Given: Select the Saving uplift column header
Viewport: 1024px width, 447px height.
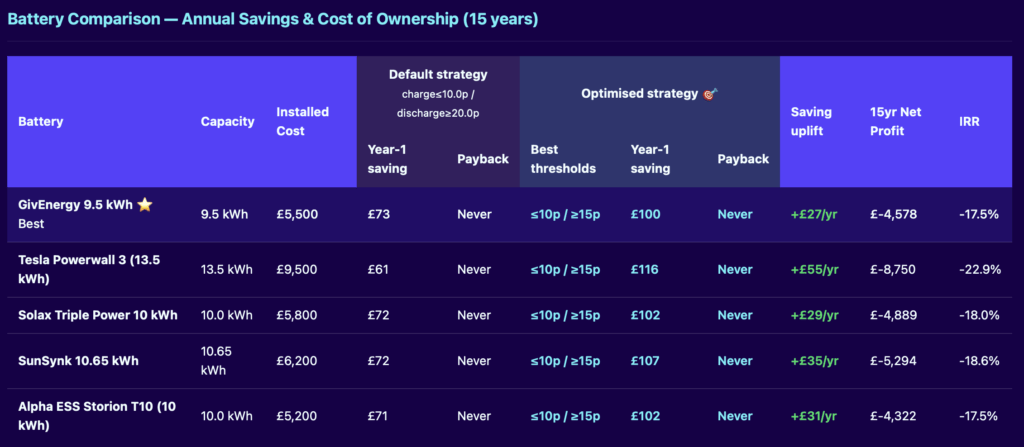Looking at the screenshot, I should (811, 121).
